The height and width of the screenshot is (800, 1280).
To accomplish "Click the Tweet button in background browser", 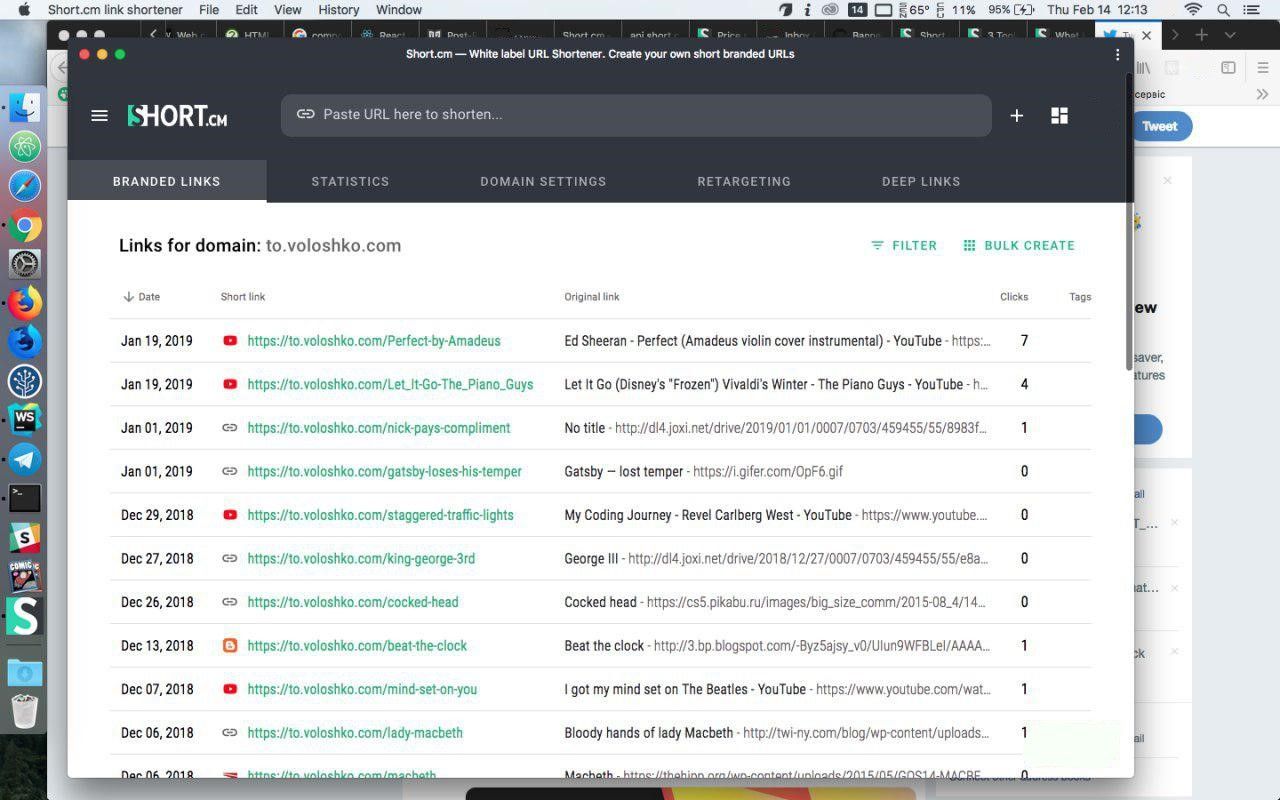I will point(1160,126).
